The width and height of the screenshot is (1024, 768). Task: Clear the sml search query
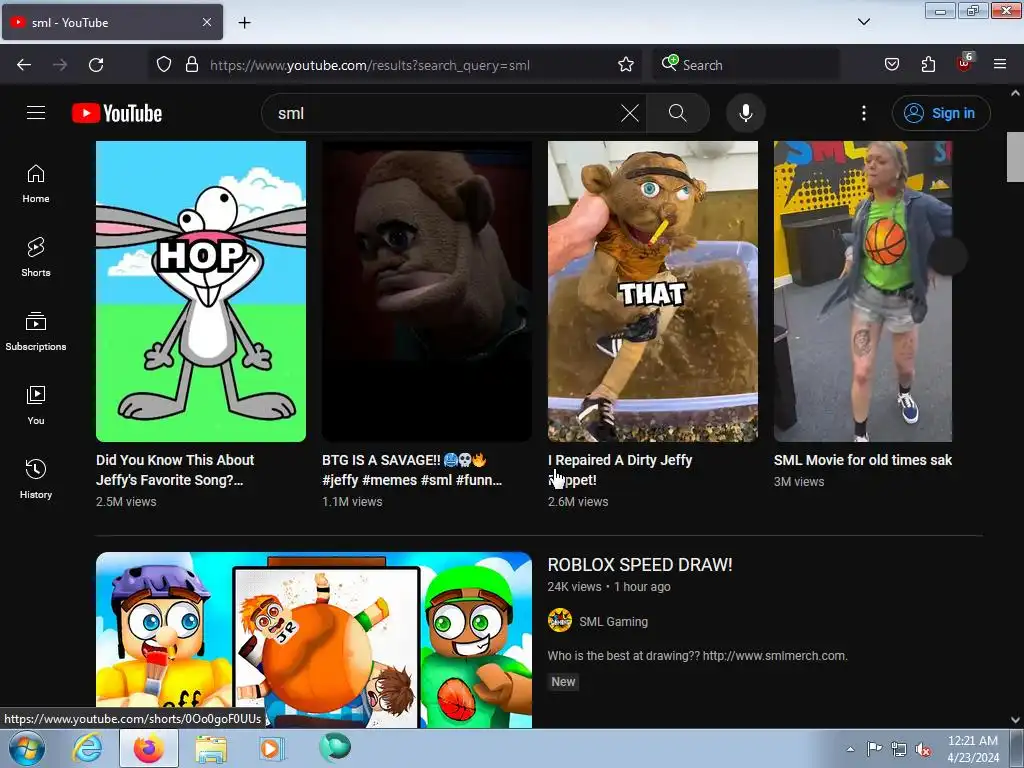pos(630,113)
